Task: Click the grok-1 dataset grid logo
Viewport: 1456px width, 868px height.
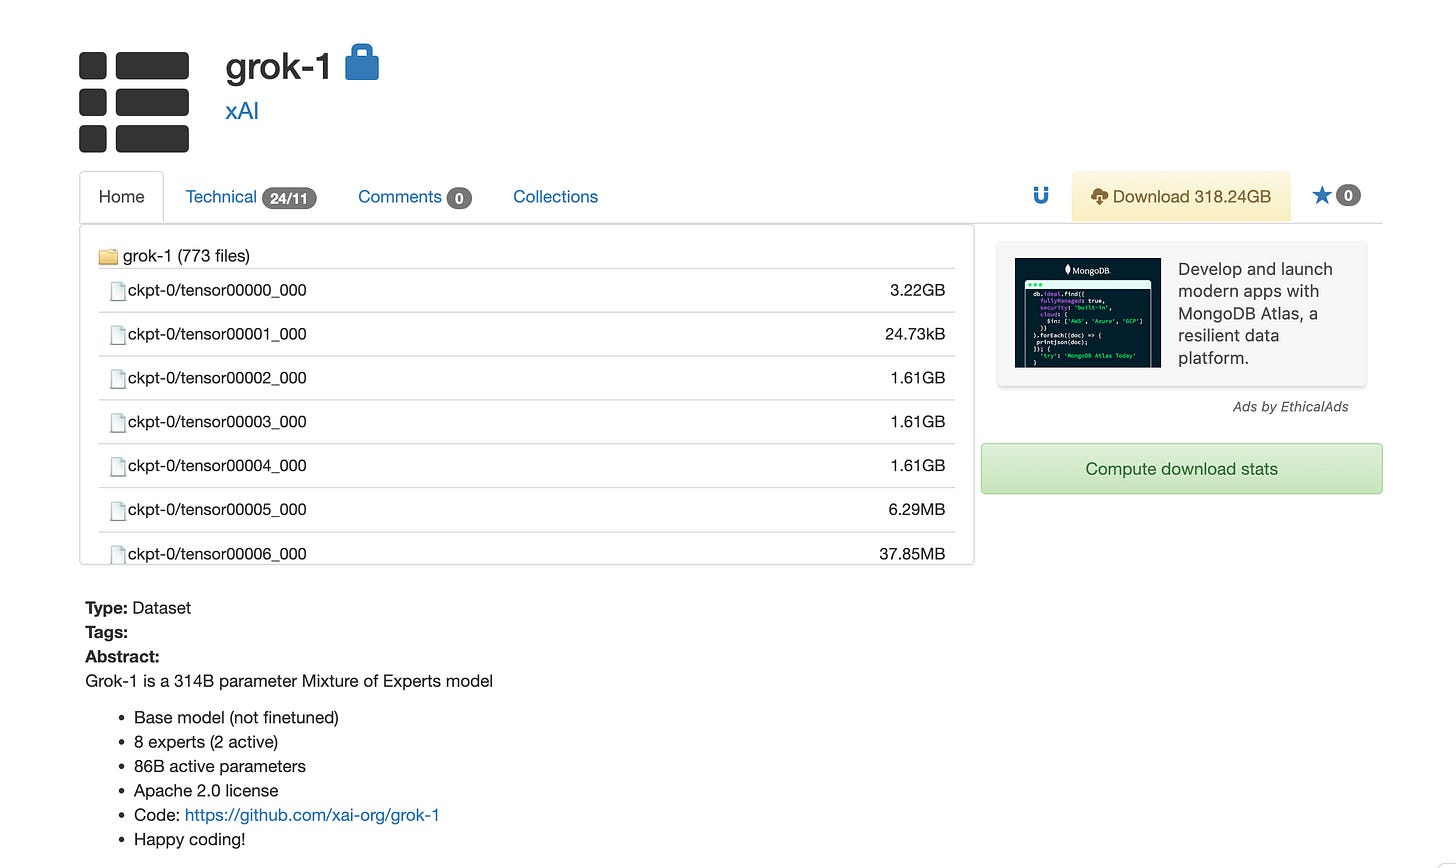Action: click(x=134, y=102)
